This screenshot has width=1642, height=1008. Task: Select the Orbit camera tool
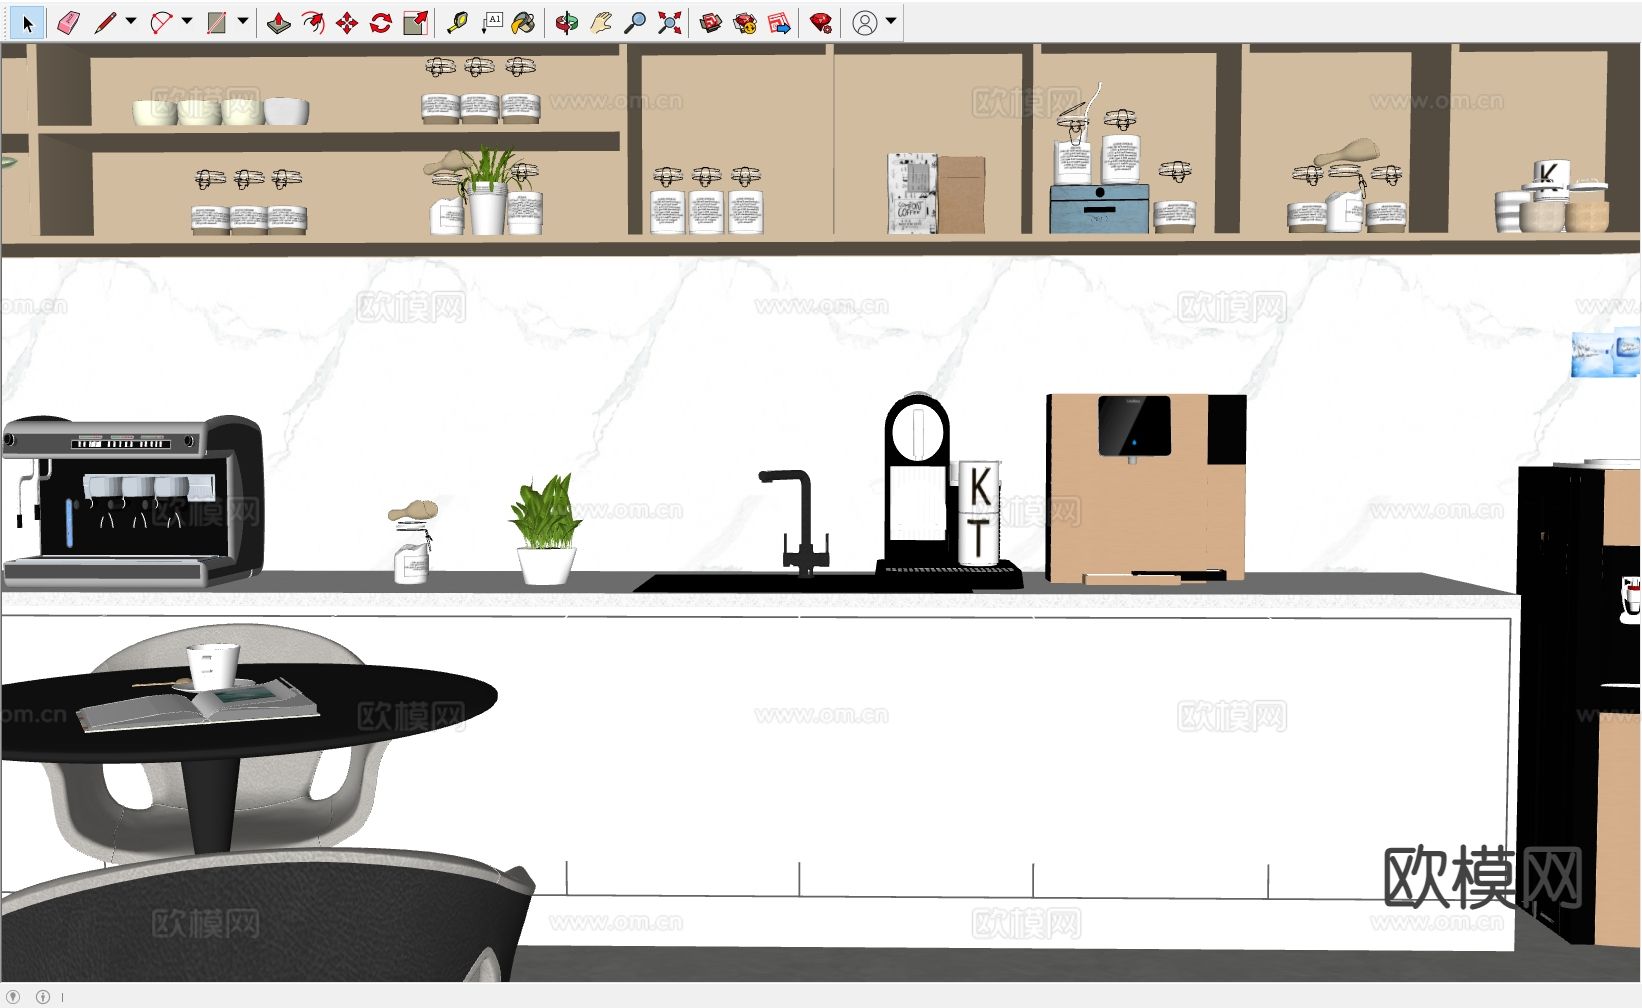tap(567, 22)
